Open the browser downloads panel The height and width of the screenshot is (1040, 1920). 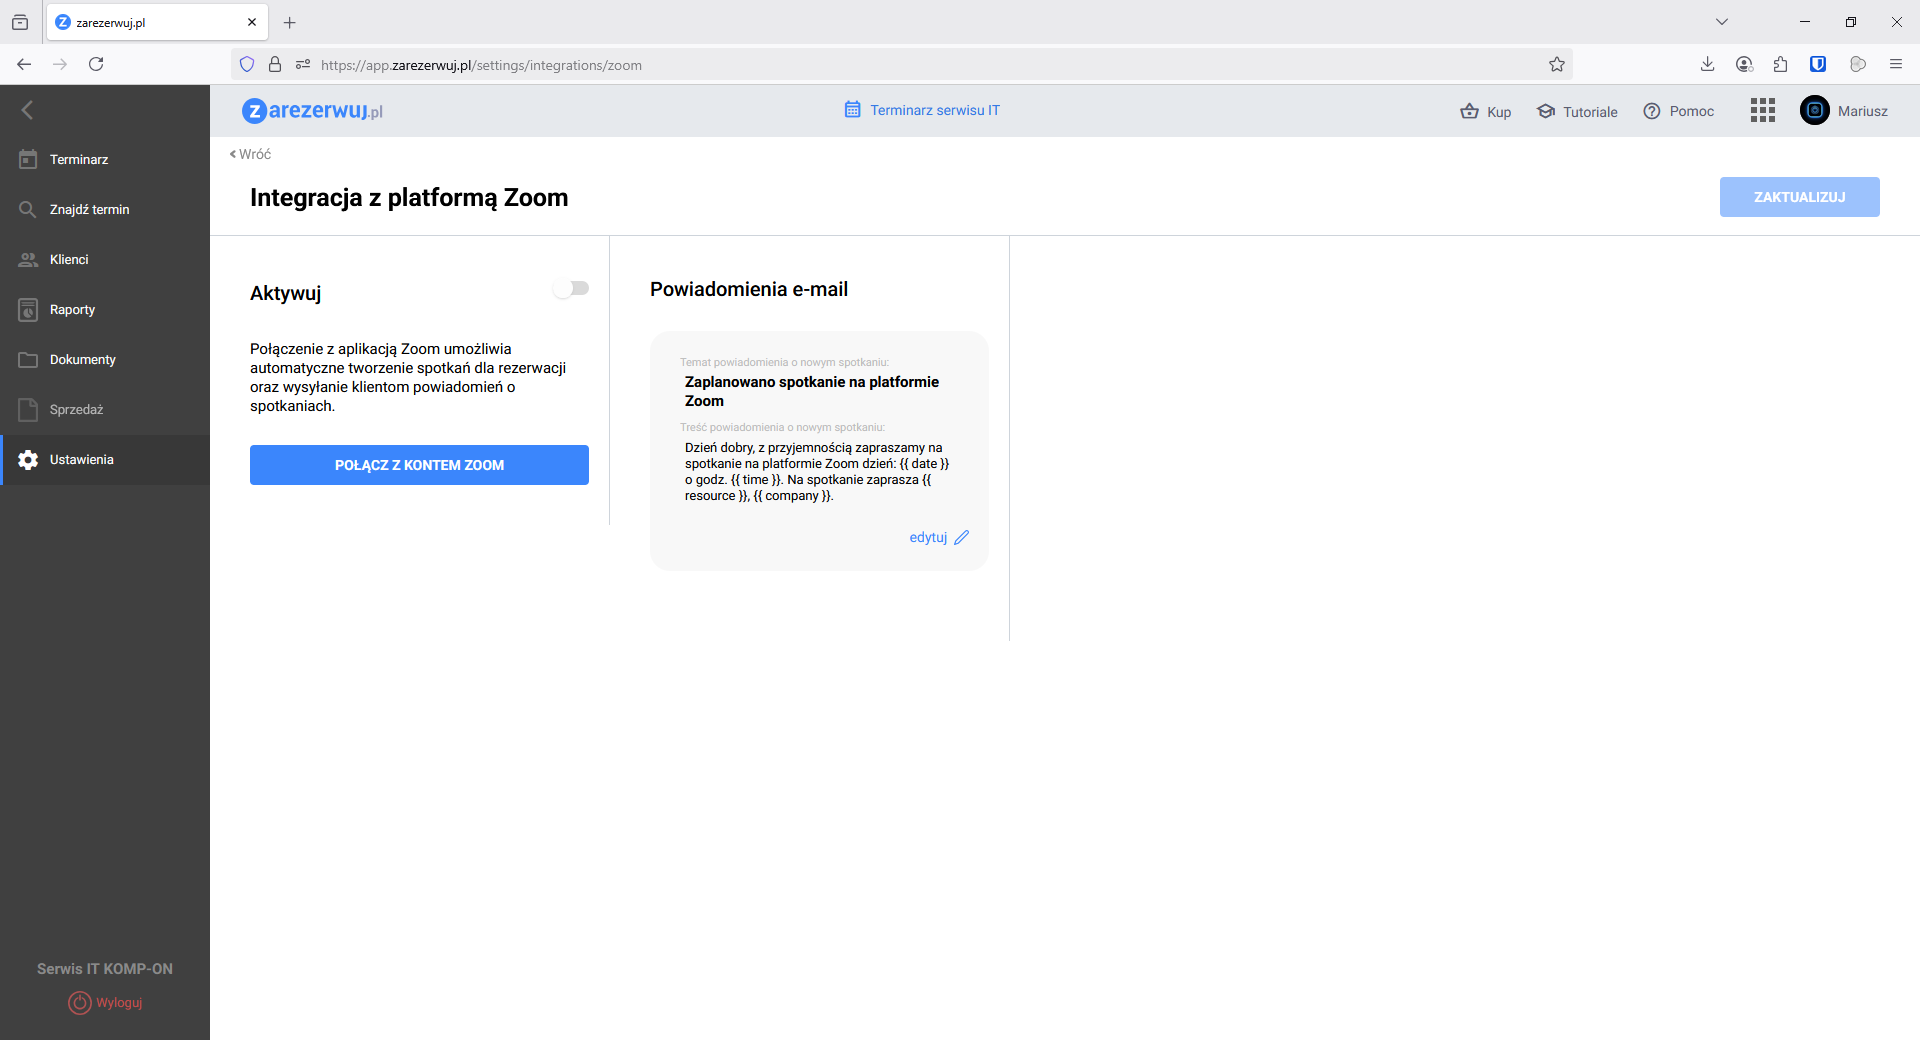(1707, 64)
